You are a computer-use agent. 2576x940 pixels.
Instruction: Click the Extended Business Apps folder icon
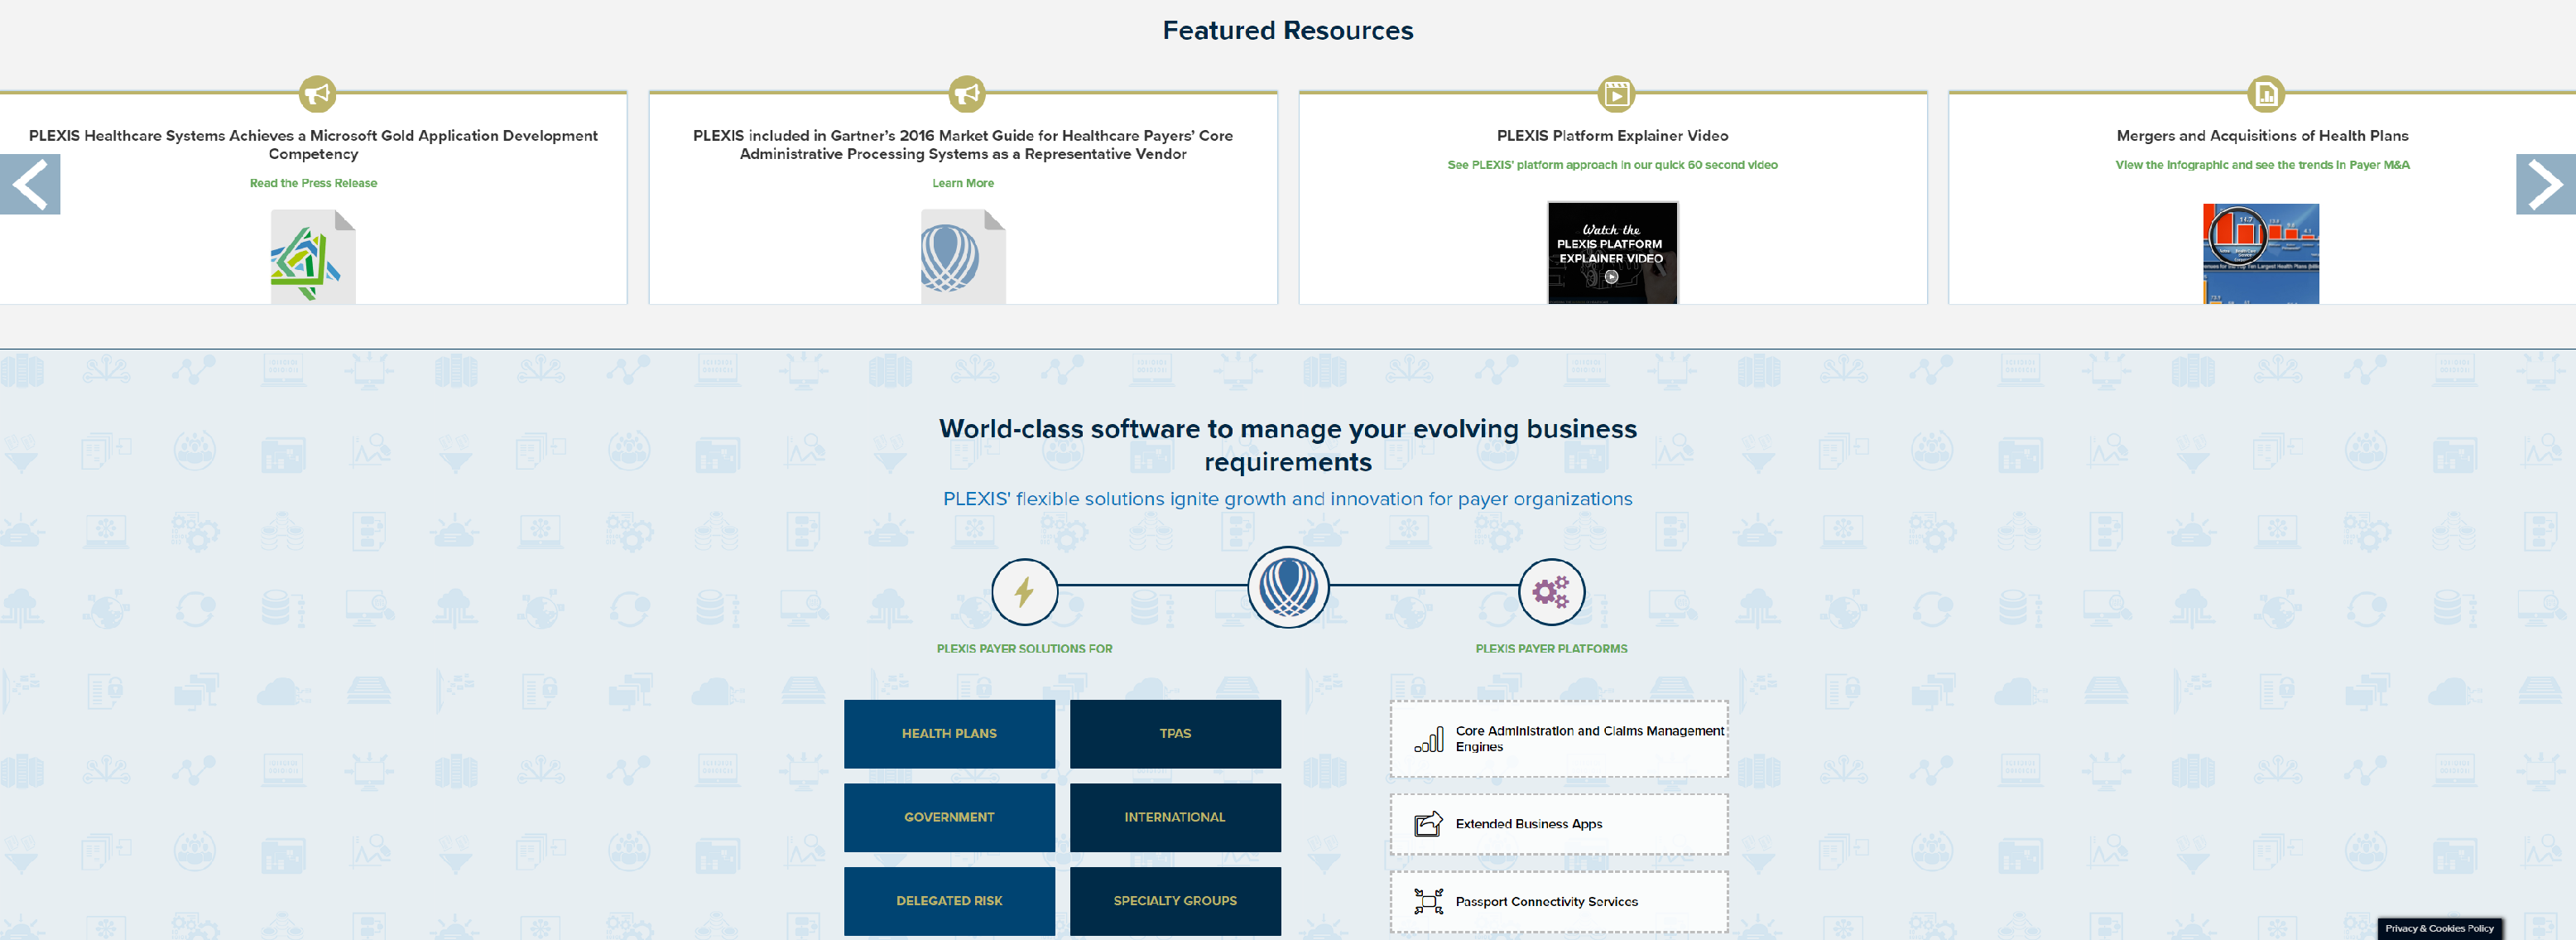coord(1428,824)
